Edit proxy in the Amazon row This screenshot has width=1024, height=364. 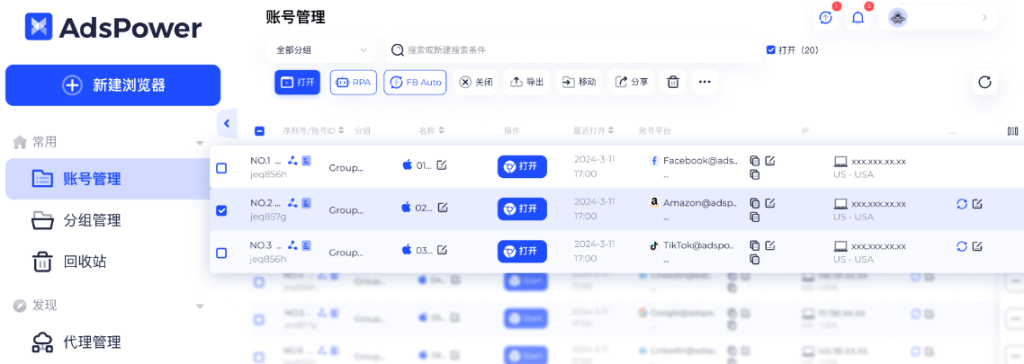click(977, 204)
